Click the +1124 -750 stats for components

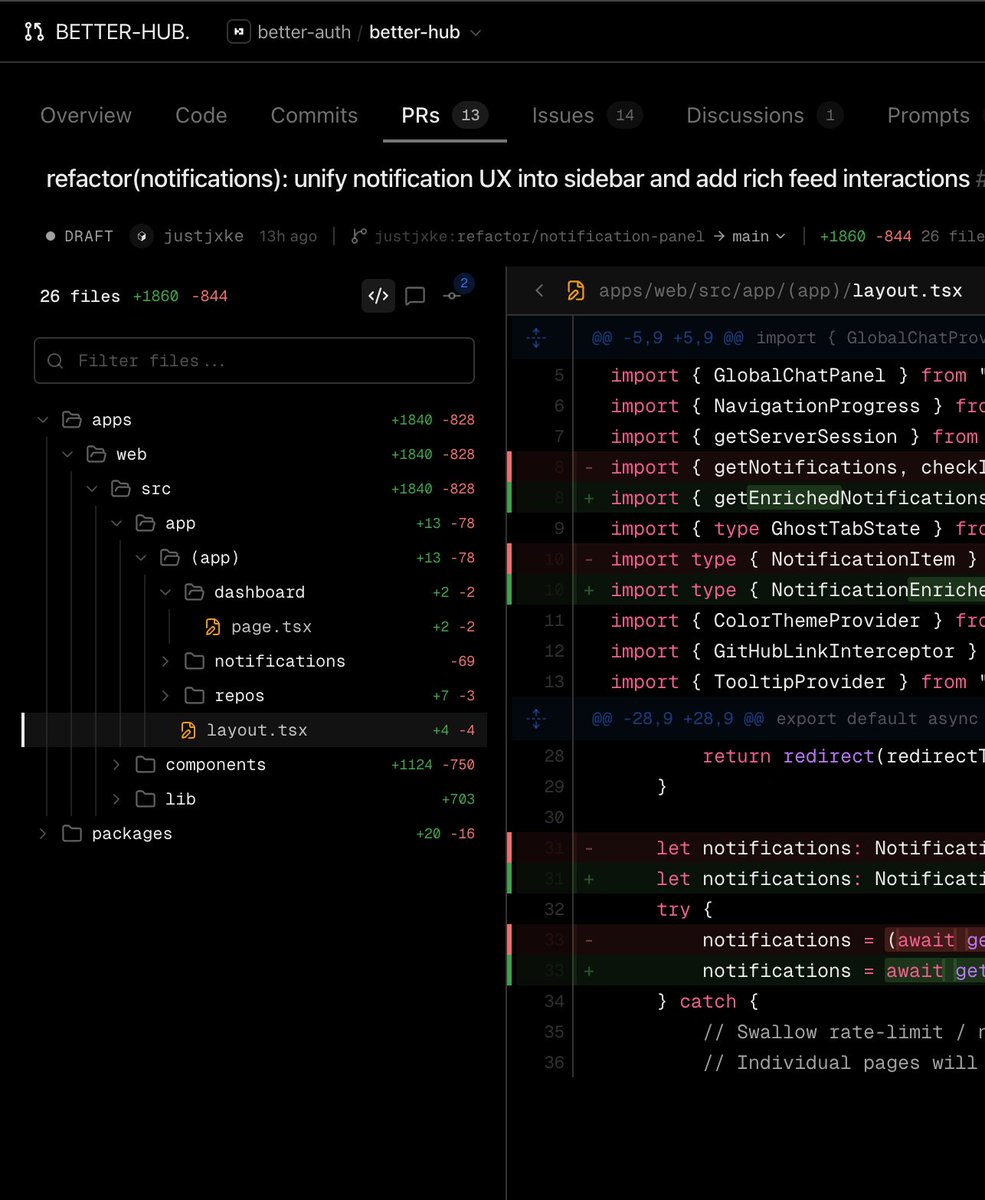pos(433,765)
